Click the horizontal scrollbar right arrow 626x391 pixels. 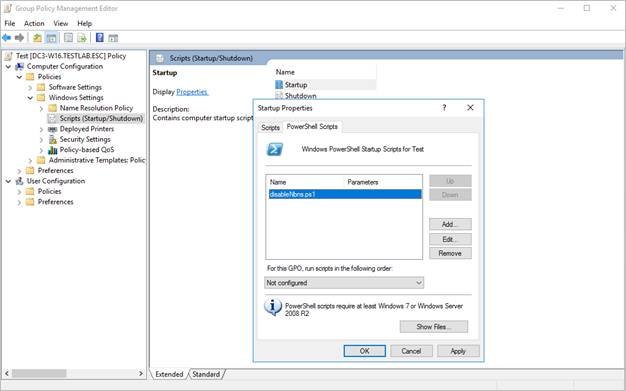[141, 373]
